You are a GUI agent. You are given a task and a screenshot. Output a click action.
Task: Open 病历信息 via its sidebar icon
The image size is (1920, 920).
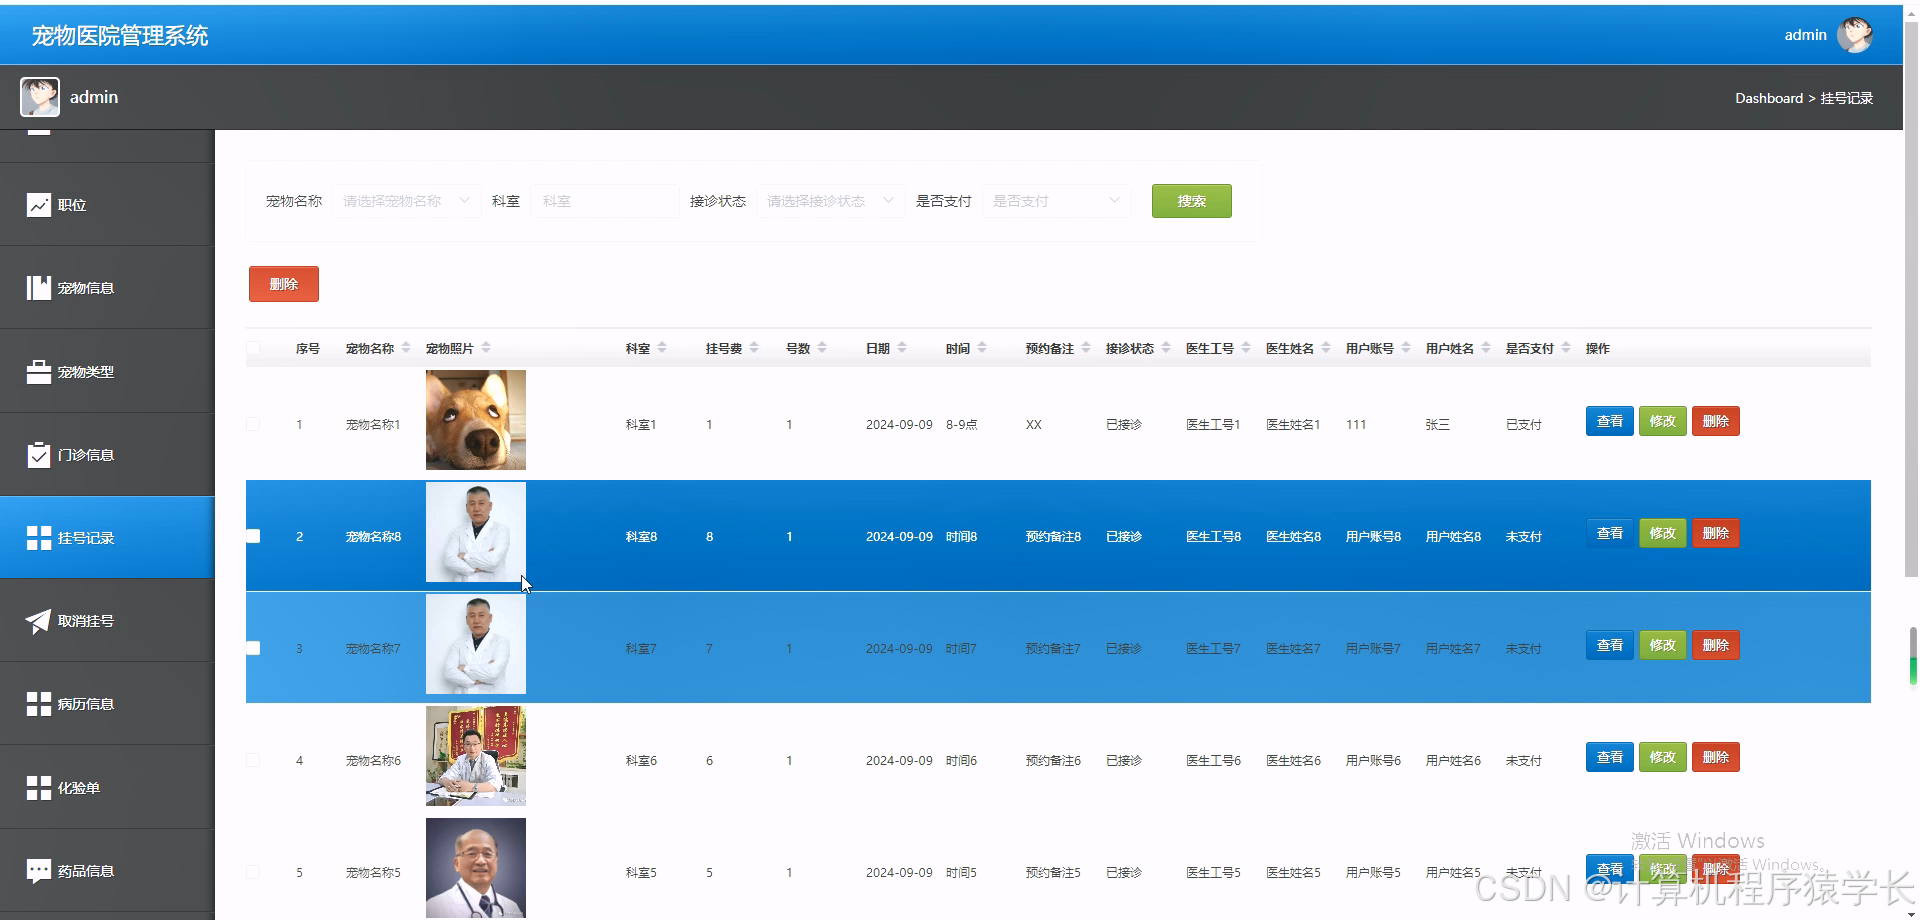[38, 703]
